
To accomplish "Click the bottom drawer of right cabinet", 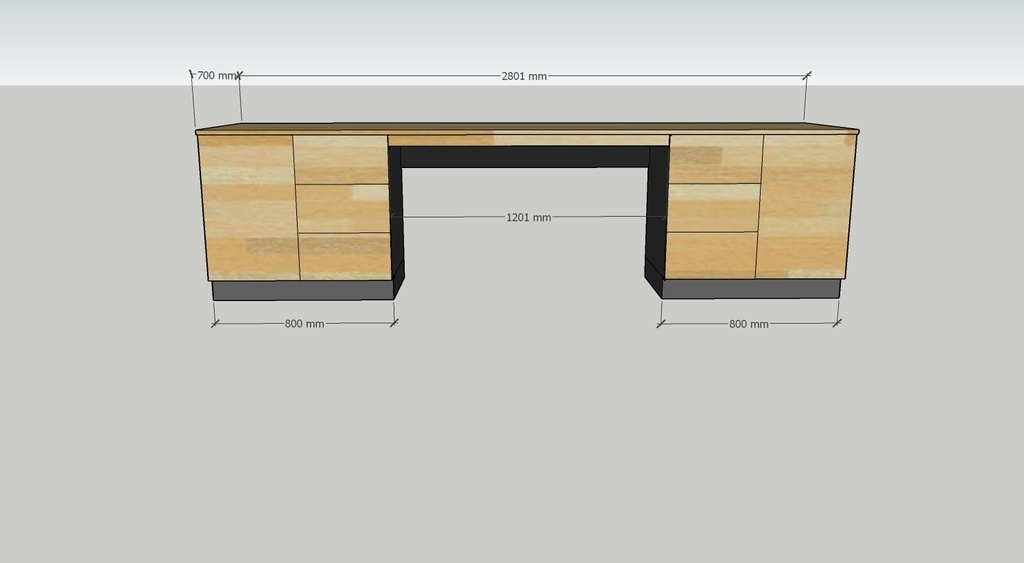I will [711, 255].
